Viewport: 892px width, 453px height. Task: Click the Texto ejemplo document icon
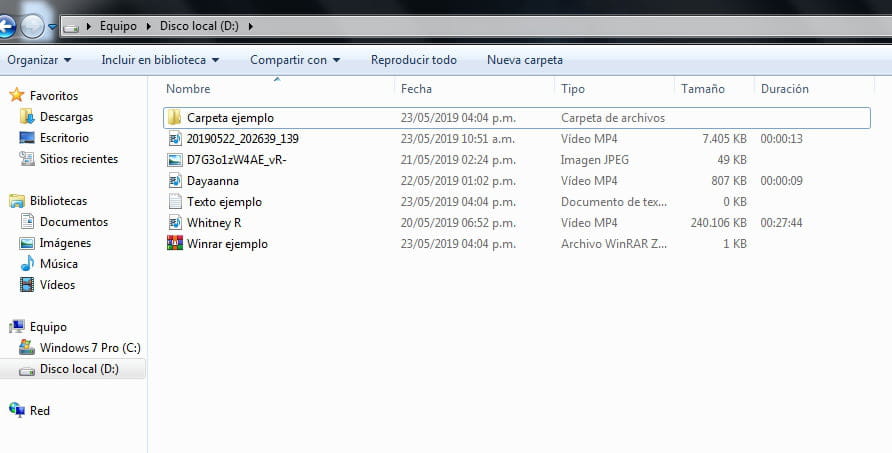click(x=175, y=201)
